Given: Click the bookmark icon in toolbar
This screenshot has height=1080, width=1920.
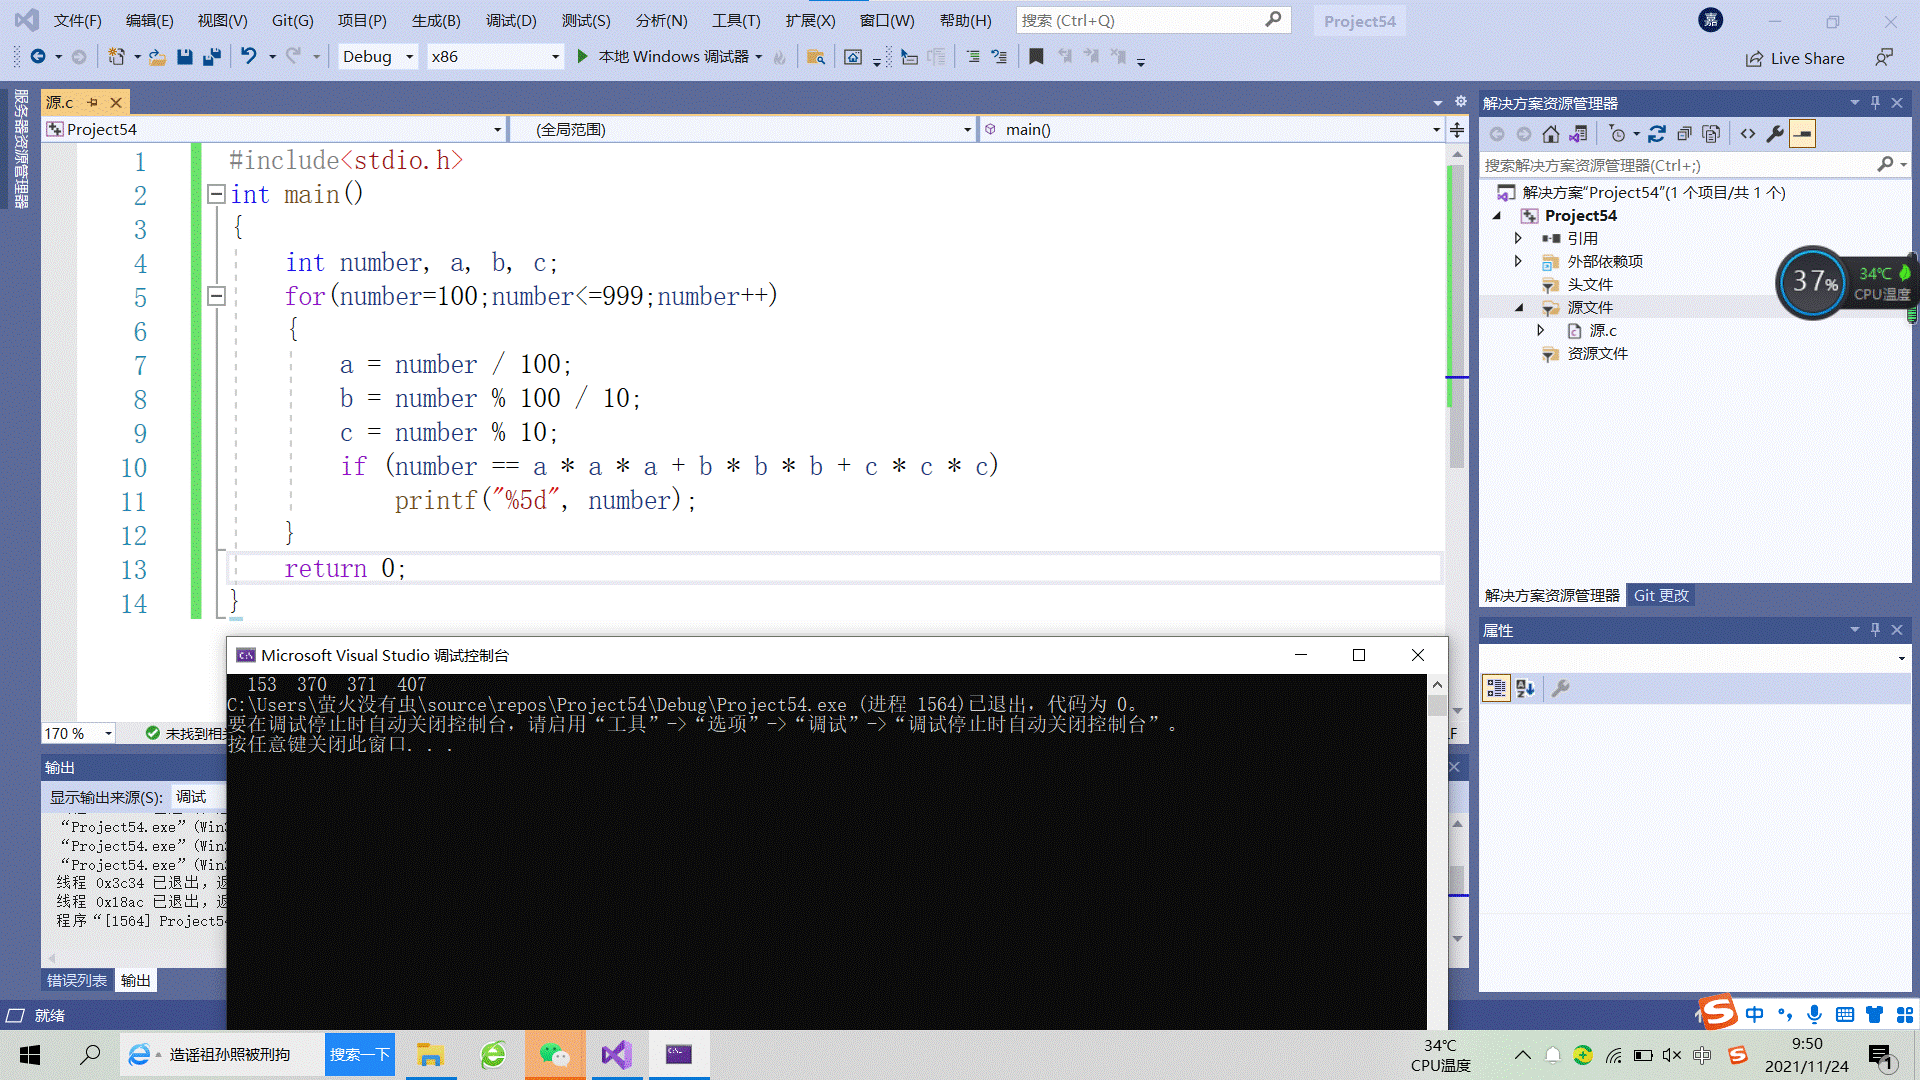Looking at the screenshot, I should 1036,57.
